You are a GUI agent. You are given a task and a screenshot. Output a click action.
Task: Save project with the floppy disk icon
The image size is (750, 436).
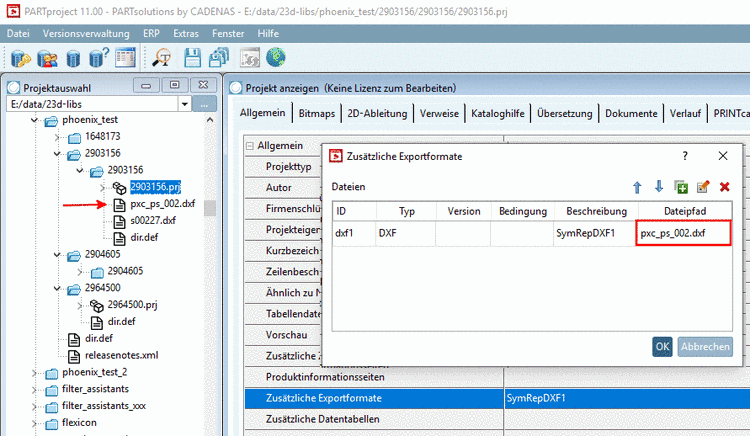193,58
